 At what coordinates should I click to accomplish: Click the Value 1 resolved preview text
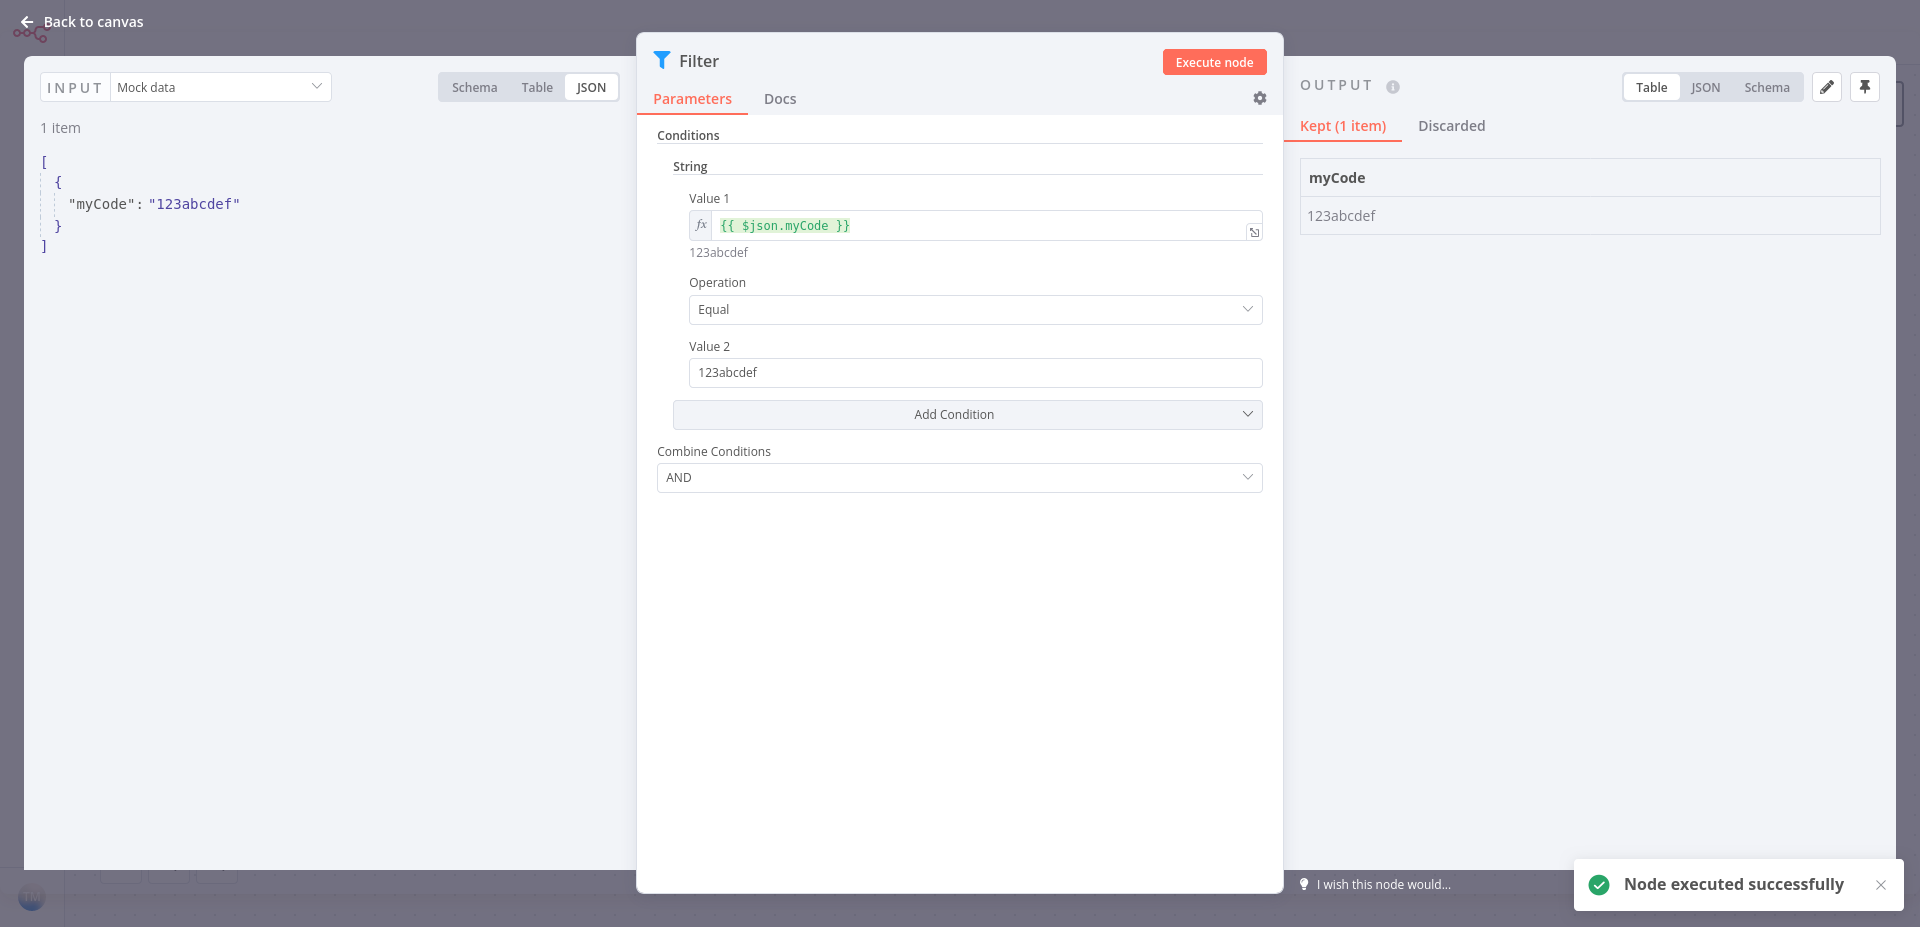718,253
